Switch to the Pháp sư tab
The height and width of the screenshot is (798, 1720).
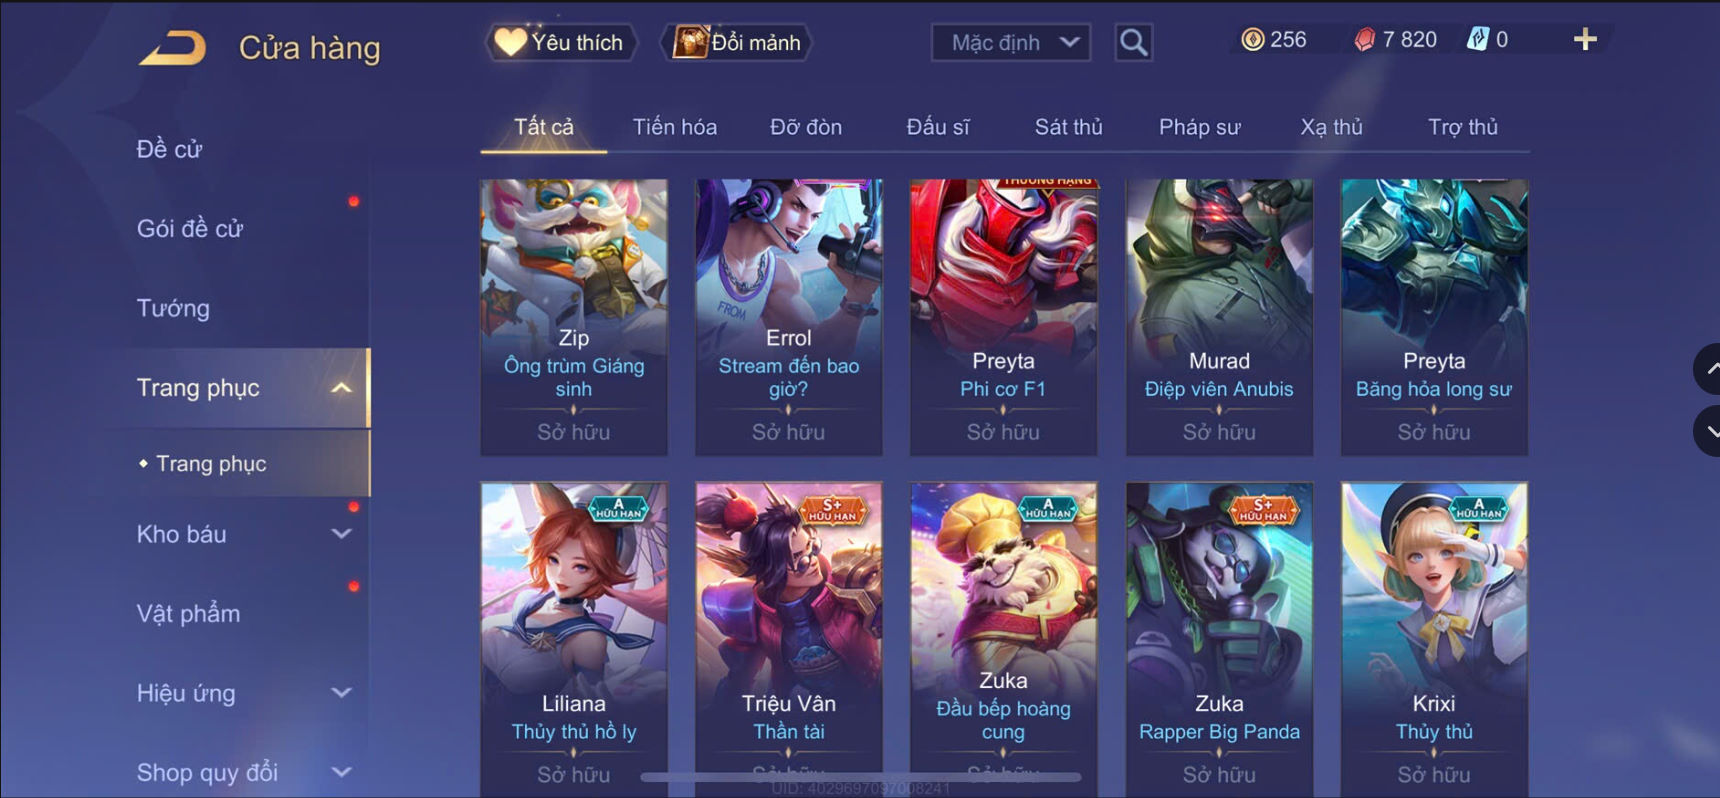click(1199, 127)
